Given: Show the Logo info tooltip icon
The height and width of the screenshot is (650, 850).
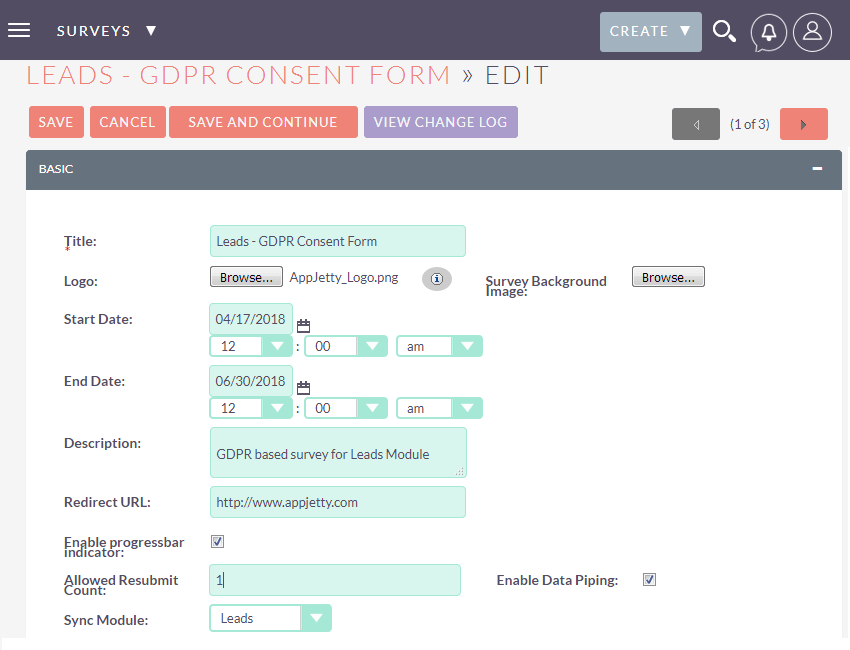Looking at the screenshot, I should pyautogui.click(x=437, y=279).
